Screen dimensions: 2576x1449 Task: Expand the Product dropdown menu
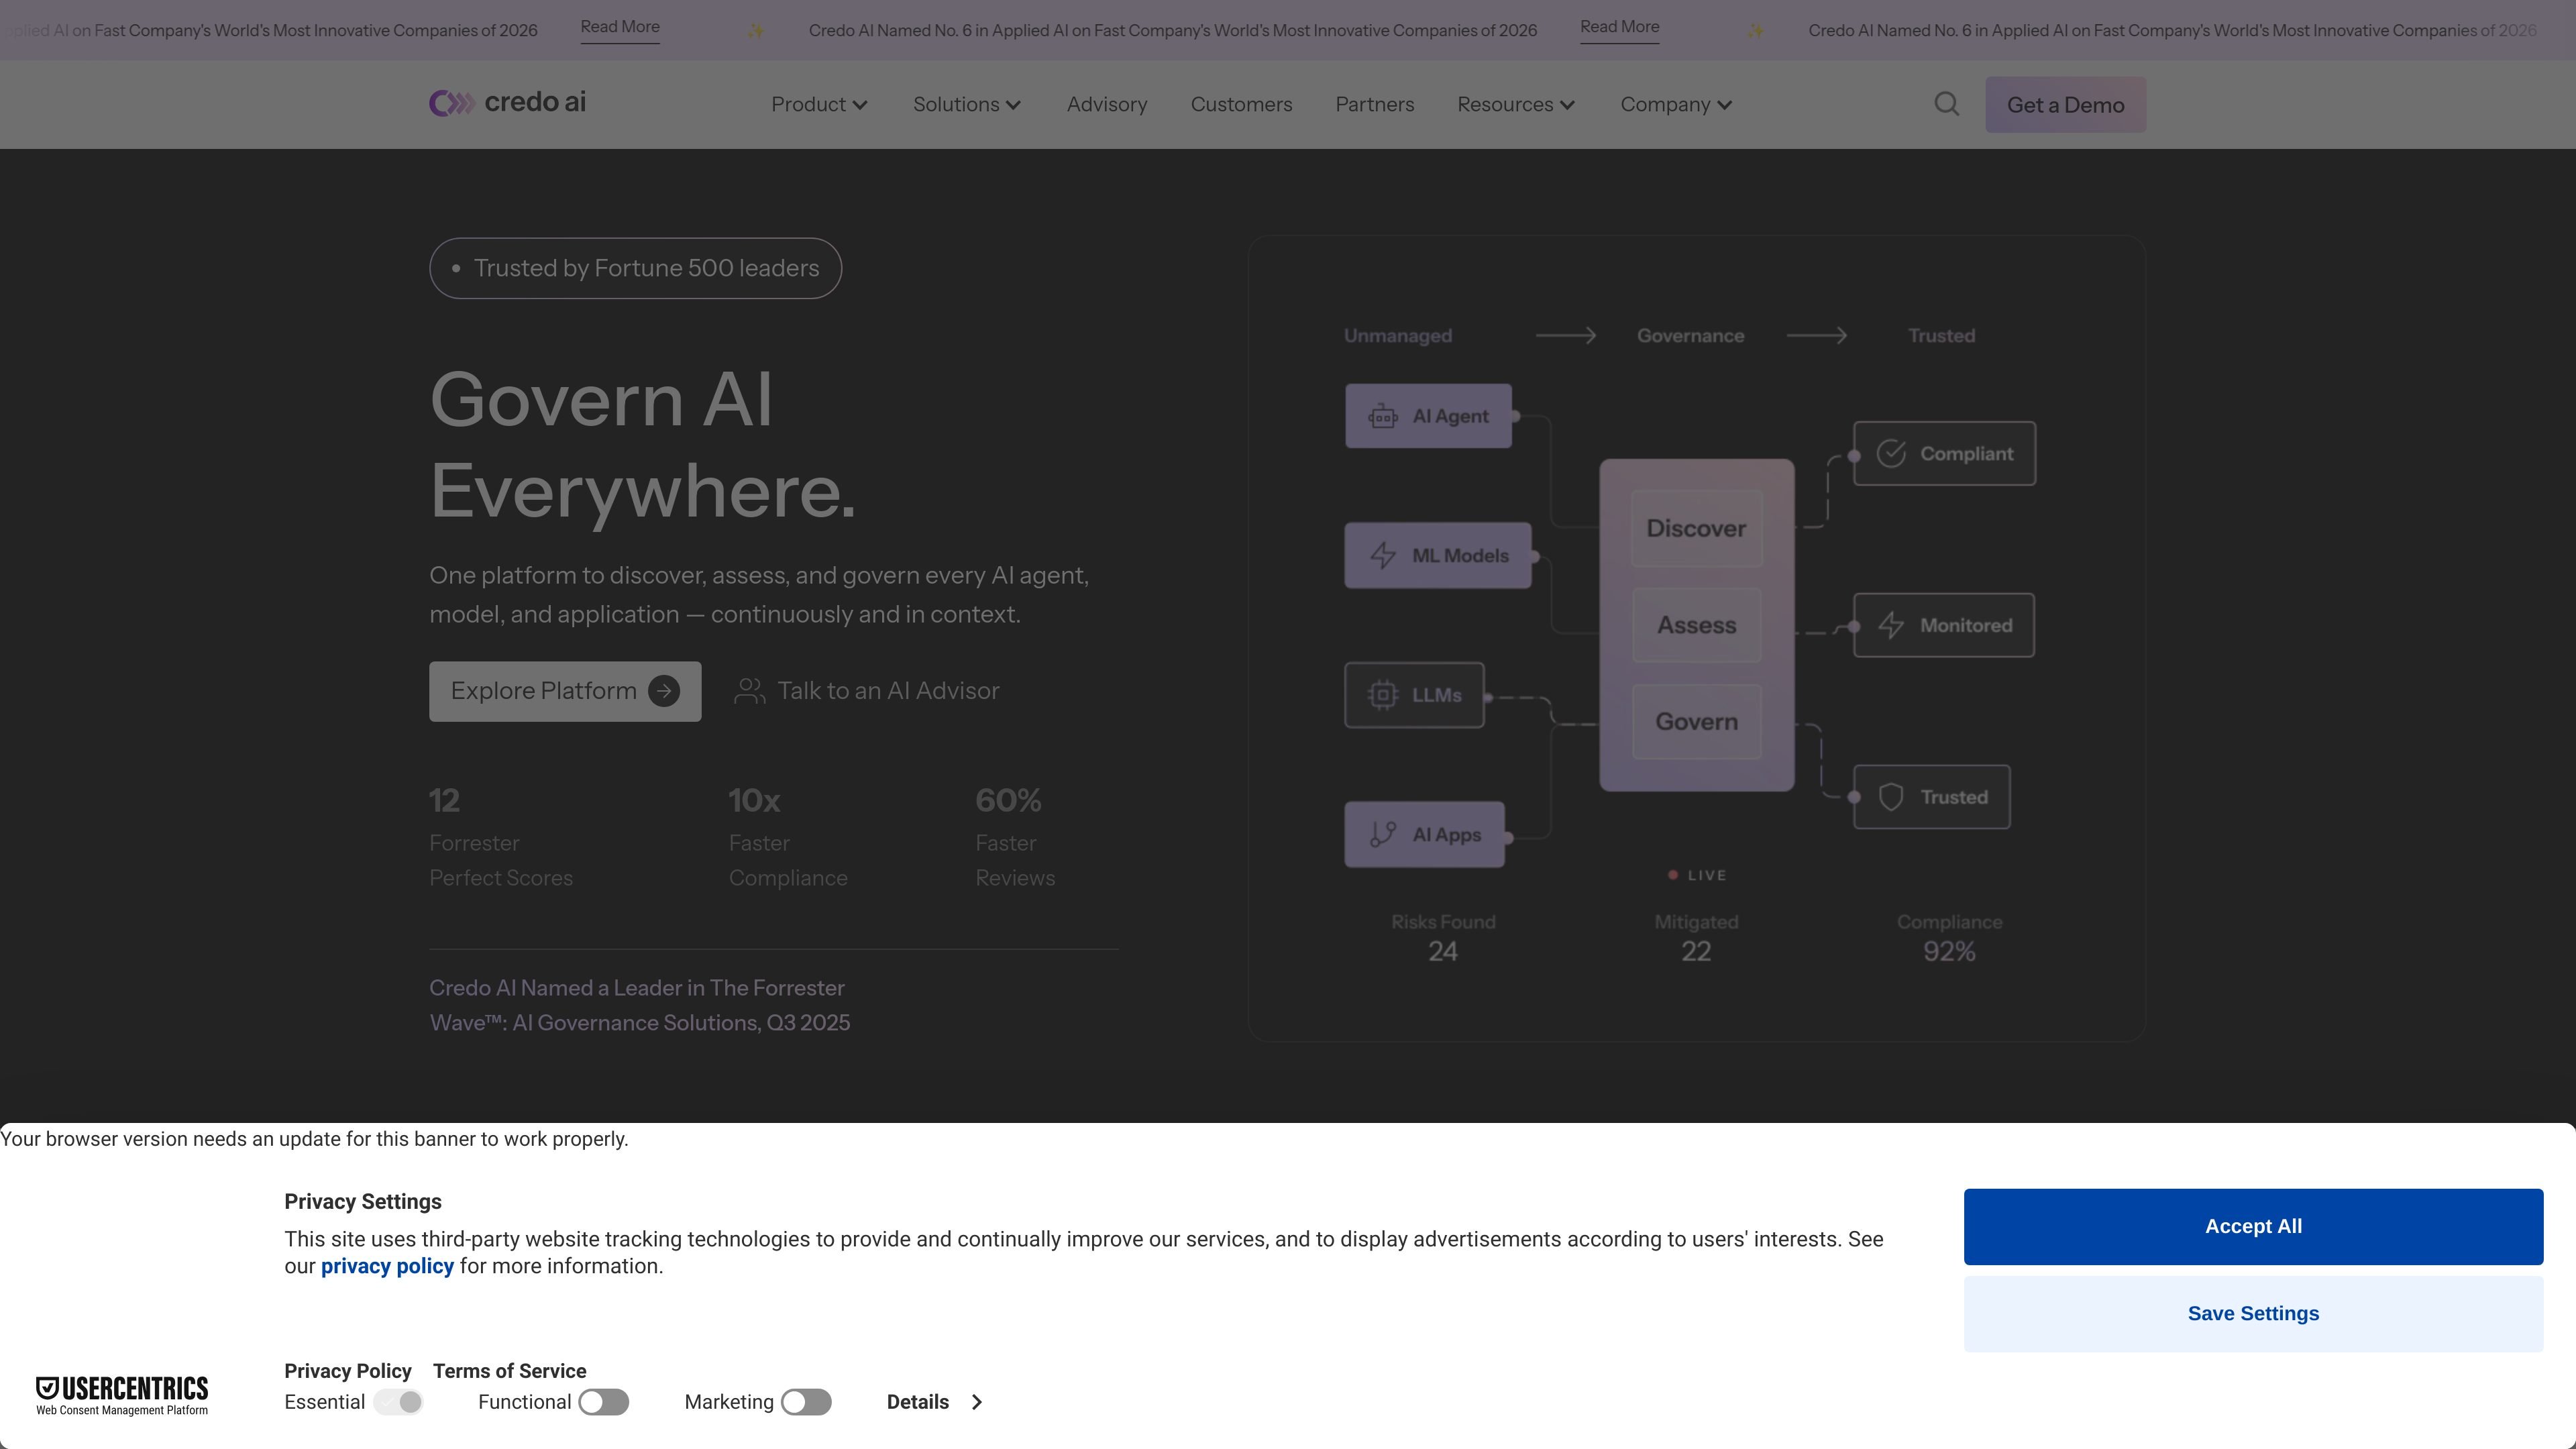[819, 104]
